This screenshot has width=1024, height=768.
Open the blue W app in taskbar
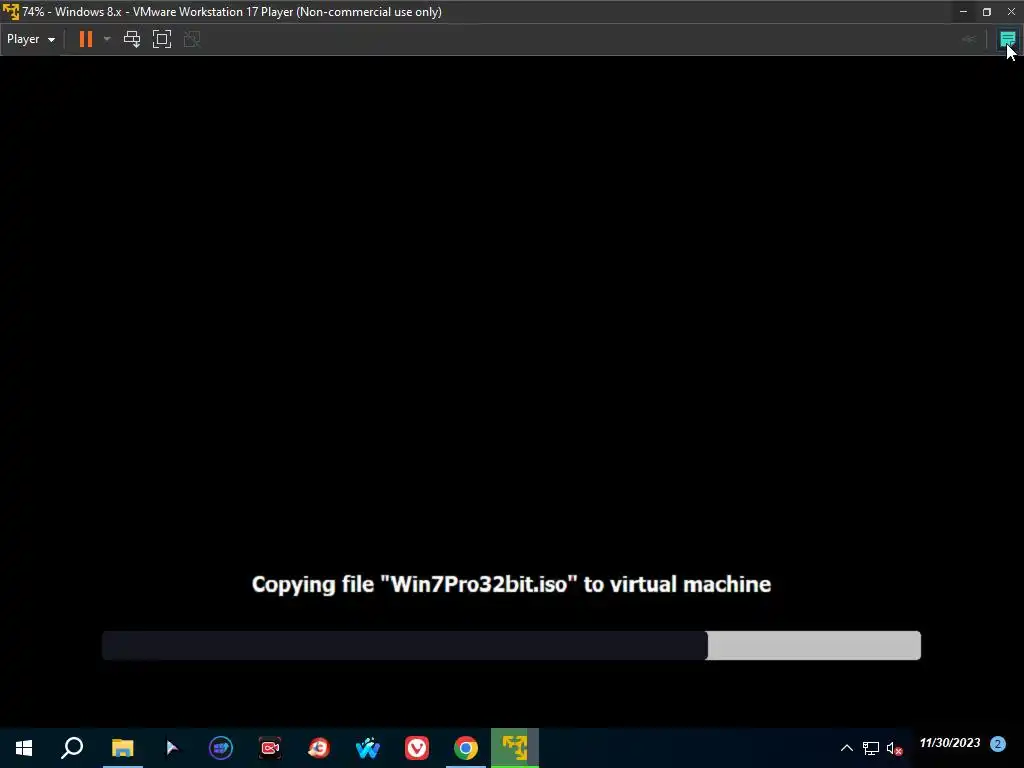pos(368,748)
